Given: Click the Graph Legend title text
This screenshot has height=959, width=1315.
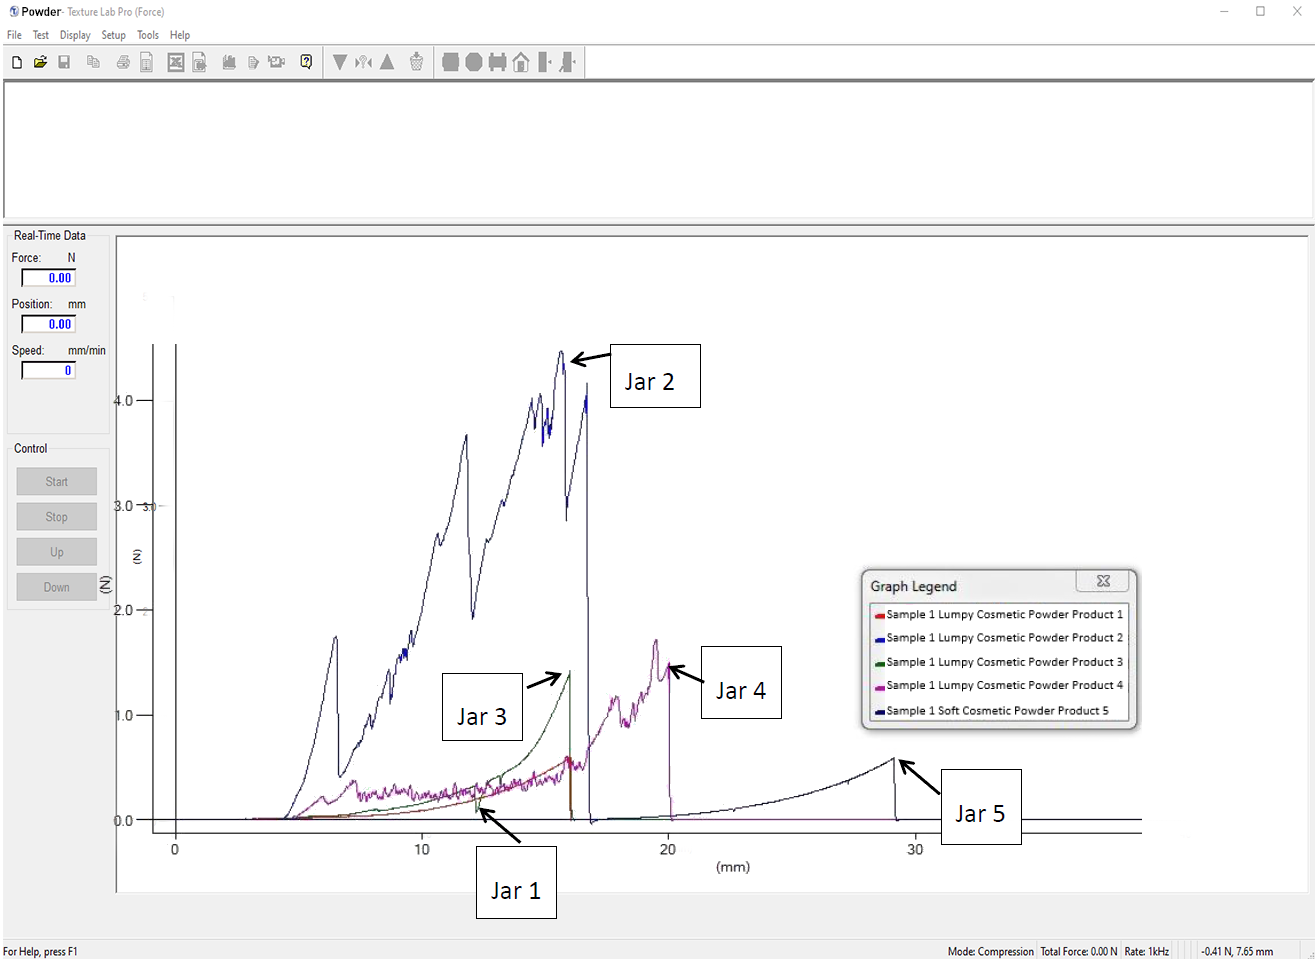Looking at the screenshot, I should pos(913,586).
